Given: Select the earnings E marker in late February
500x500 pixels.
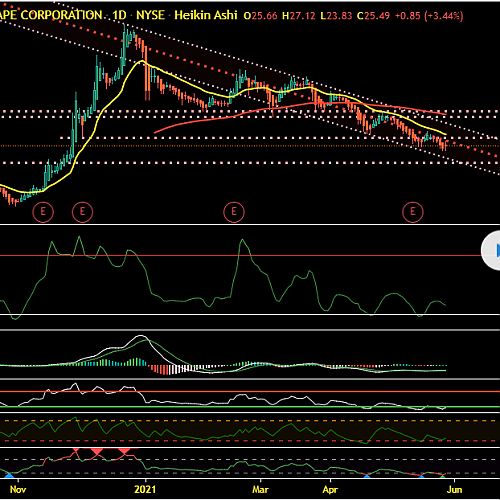Looking at the screenshot, I should 234,212.
